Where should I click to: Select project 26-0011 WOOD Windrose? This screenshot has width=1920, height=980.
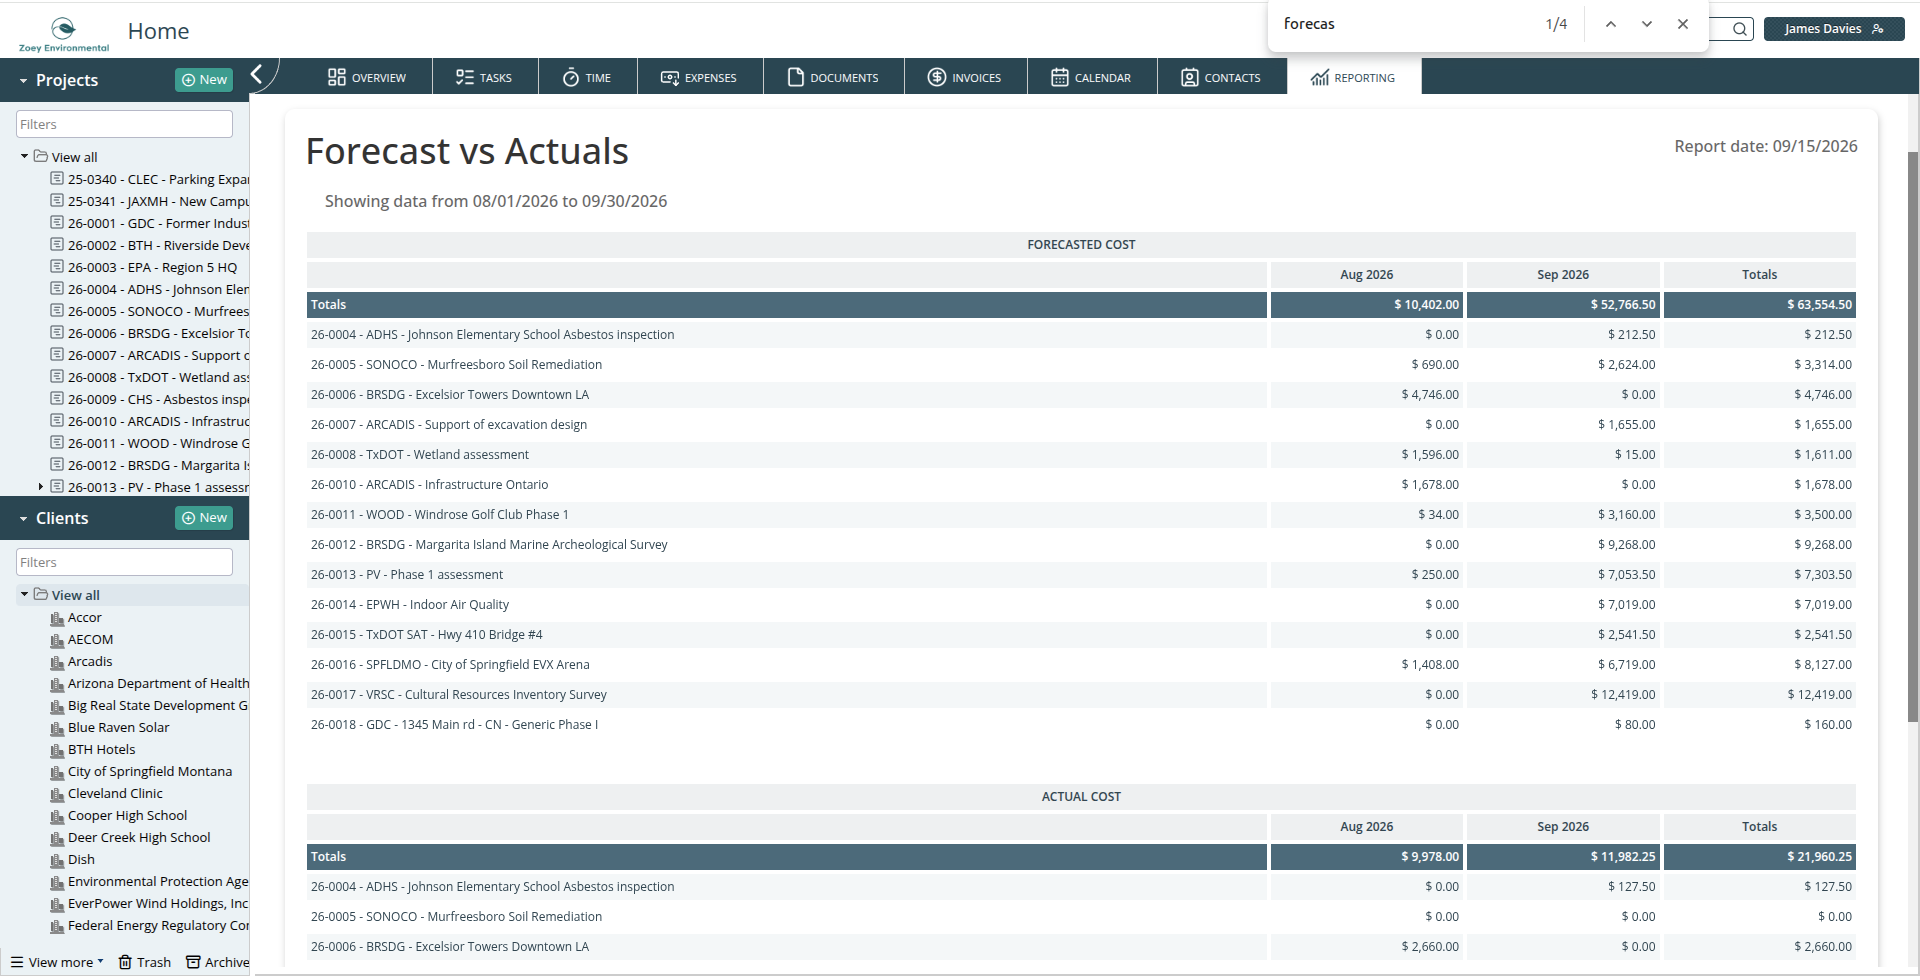click(158, 443)
